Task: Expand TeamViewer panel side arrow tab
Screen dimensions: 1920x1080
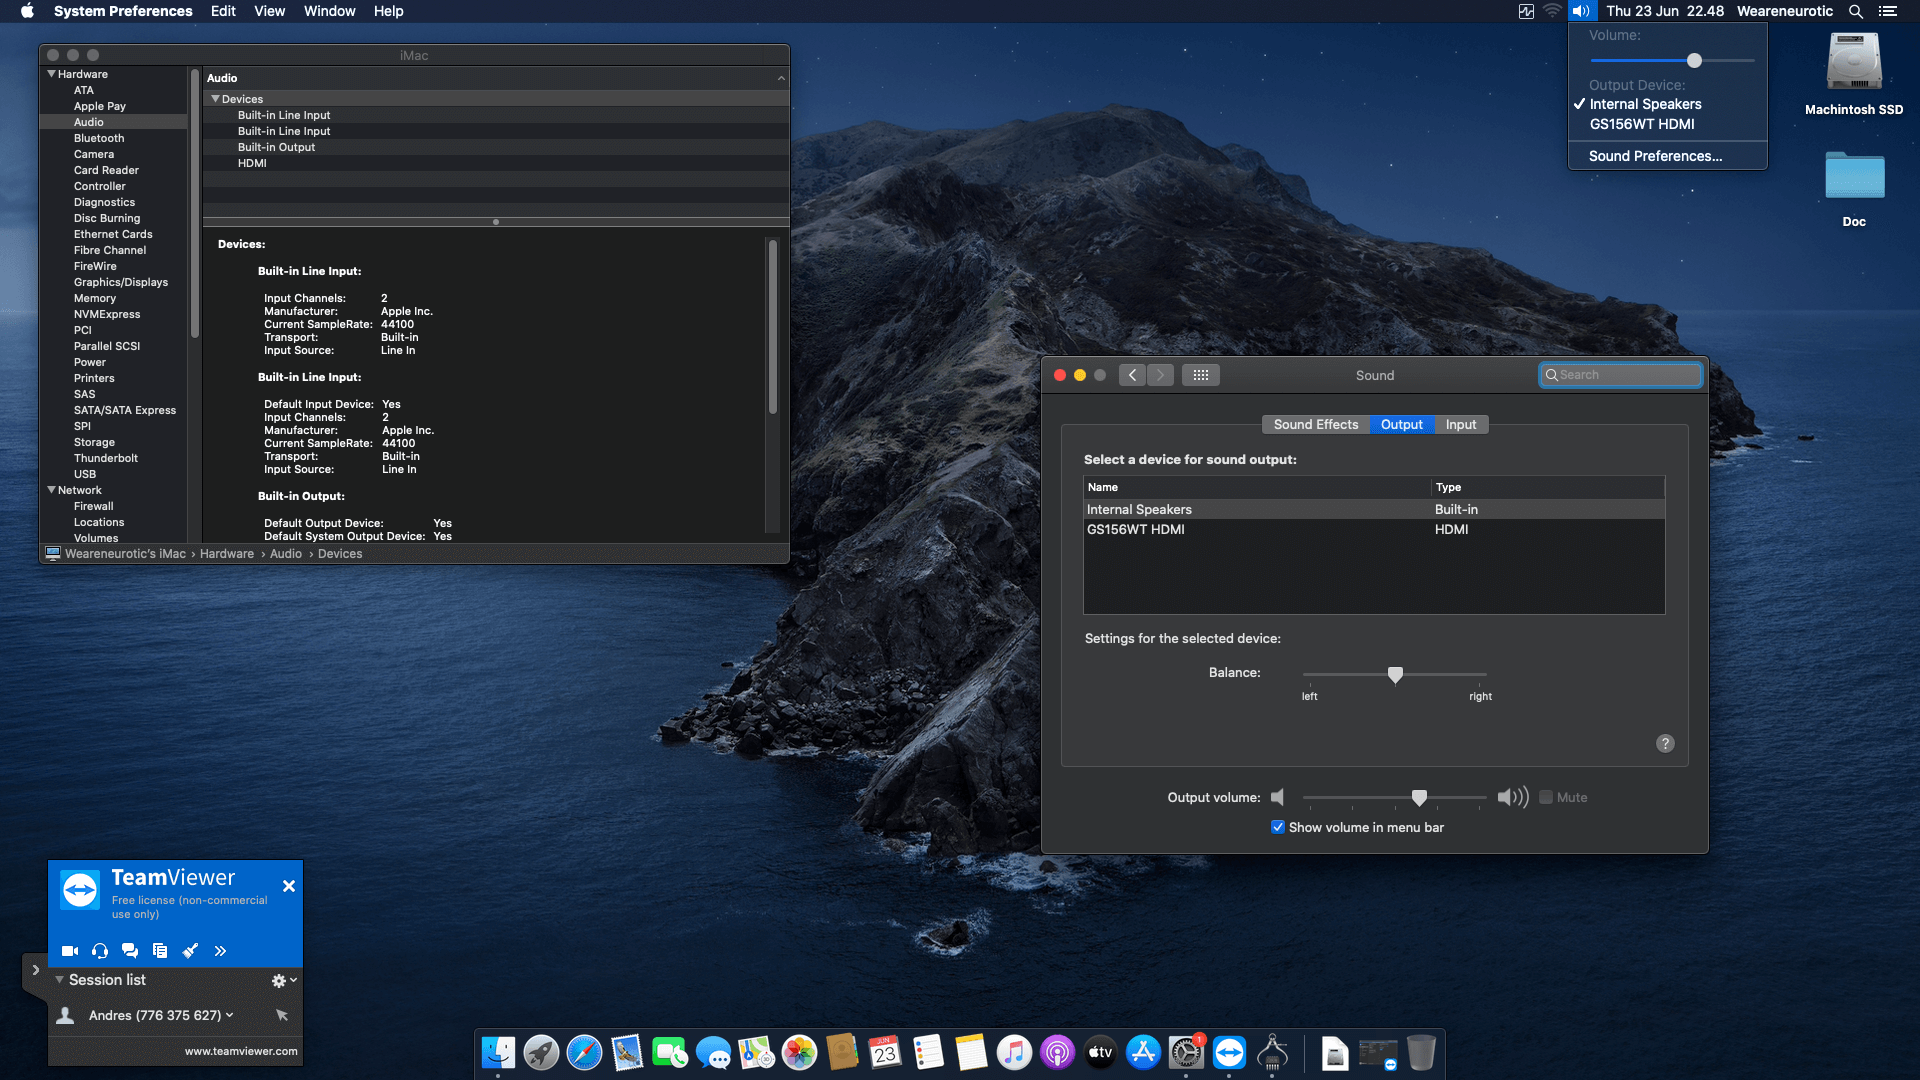Action: pyautogui.click(x=35, y=970)
